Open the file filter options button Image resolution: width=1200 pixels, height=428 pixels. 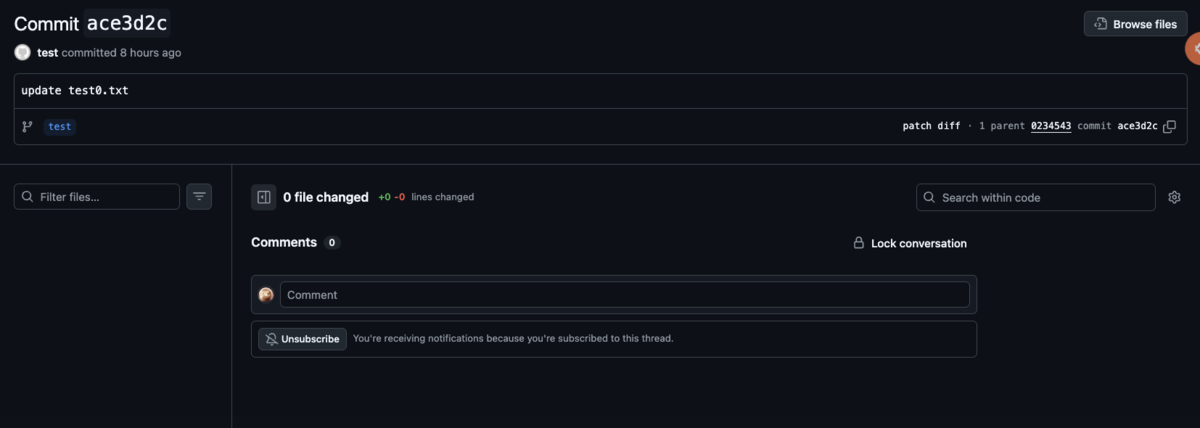199,197
